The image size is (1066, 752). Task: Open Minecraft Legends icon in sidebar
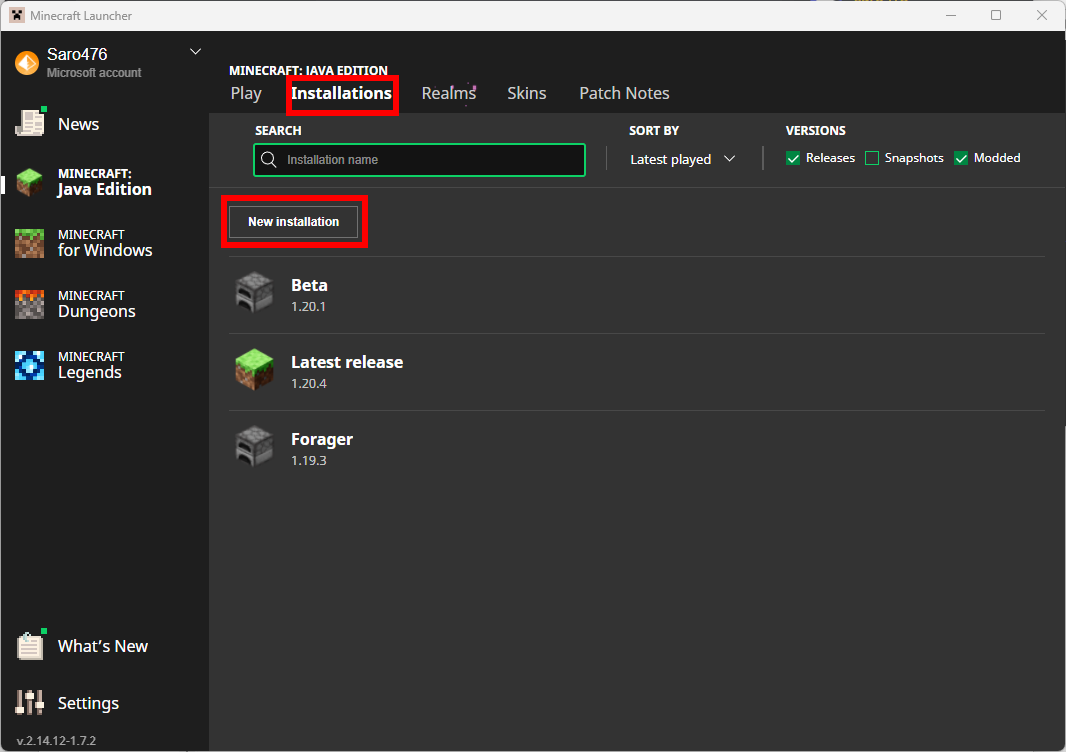coord(29,366)
